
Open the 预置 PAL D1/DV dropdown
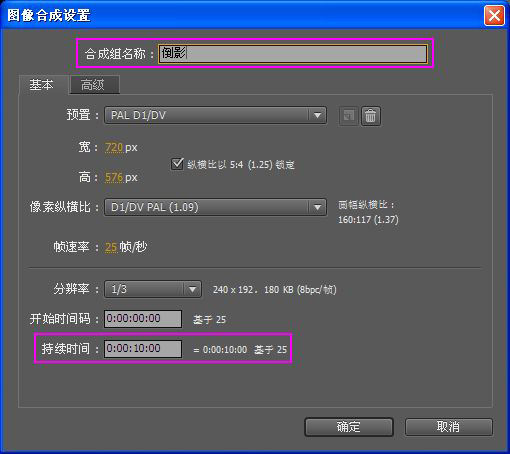(x=215, y=115)
